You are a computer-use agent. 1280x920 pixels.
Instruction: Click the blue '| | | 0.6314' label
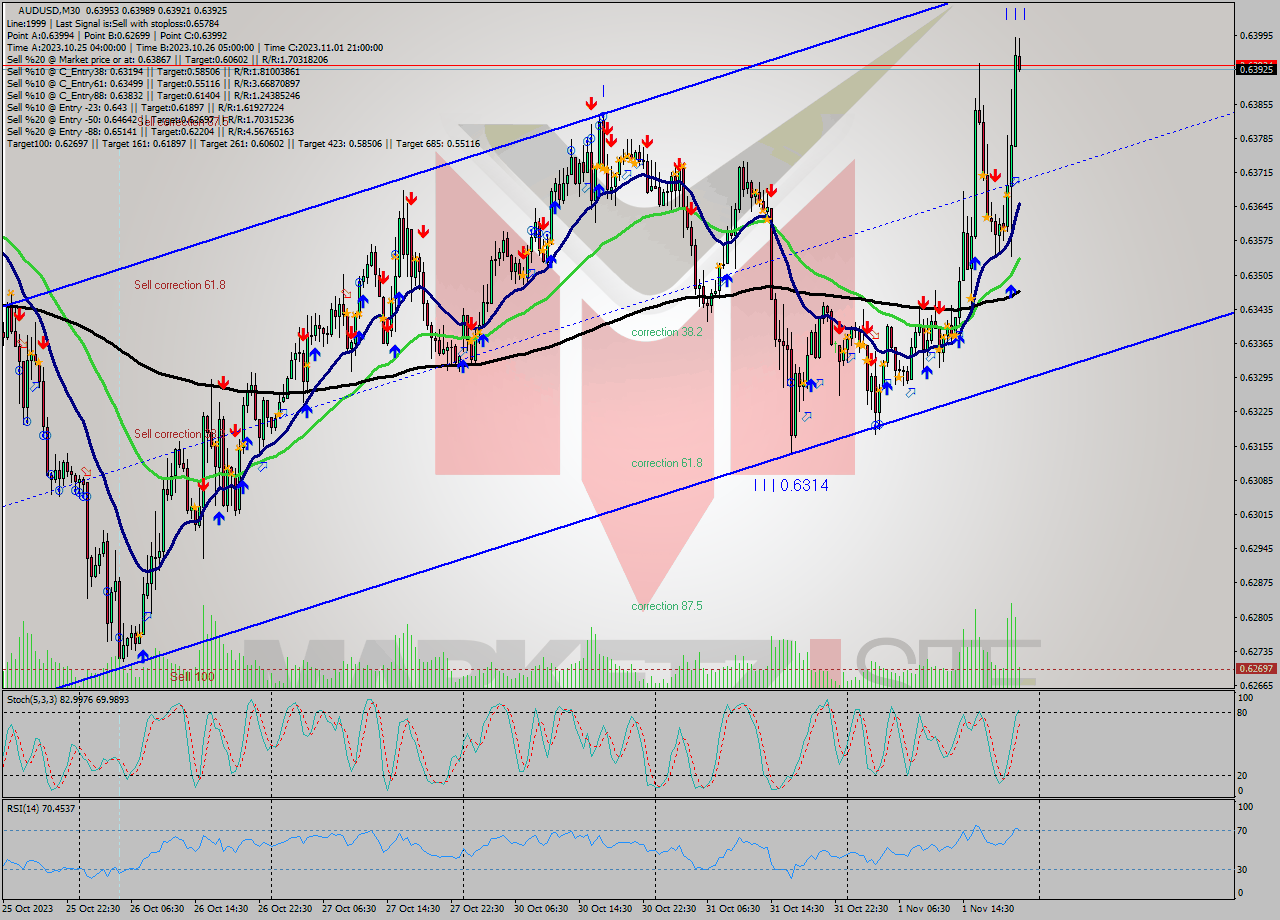click(790, 485)
